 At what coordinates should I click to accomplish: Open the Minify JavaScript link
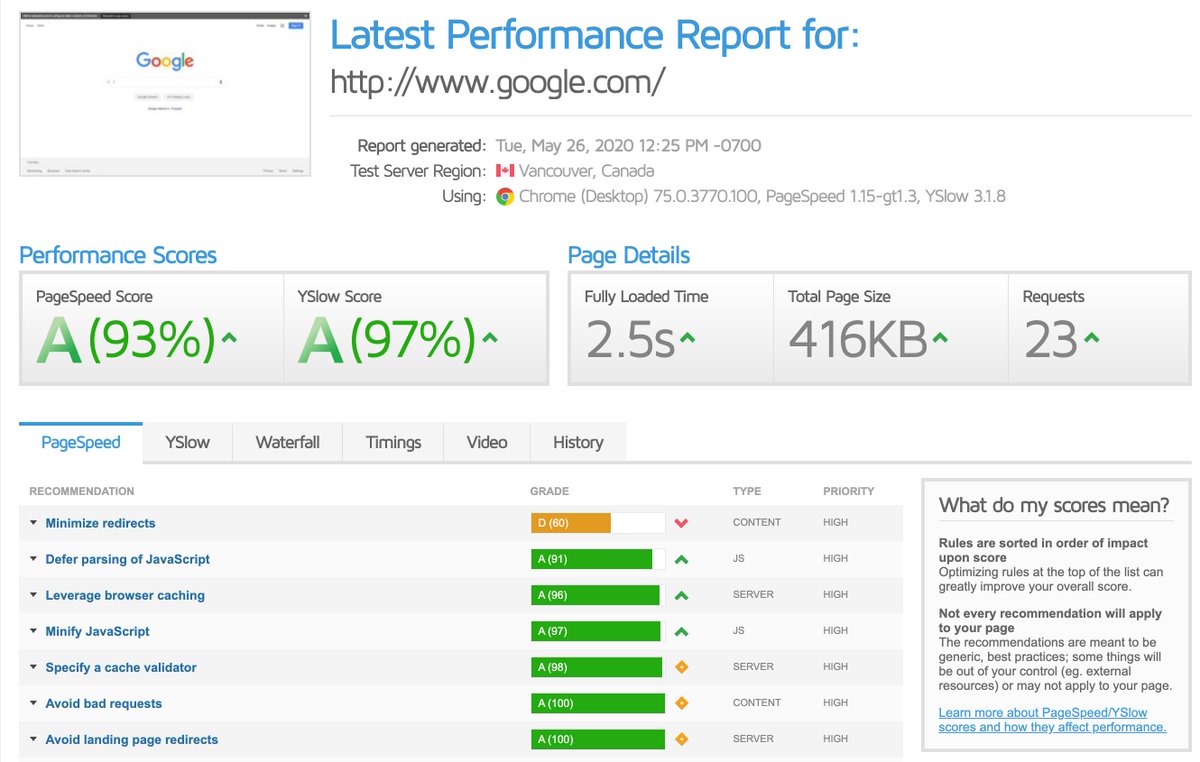pos(97,631)
